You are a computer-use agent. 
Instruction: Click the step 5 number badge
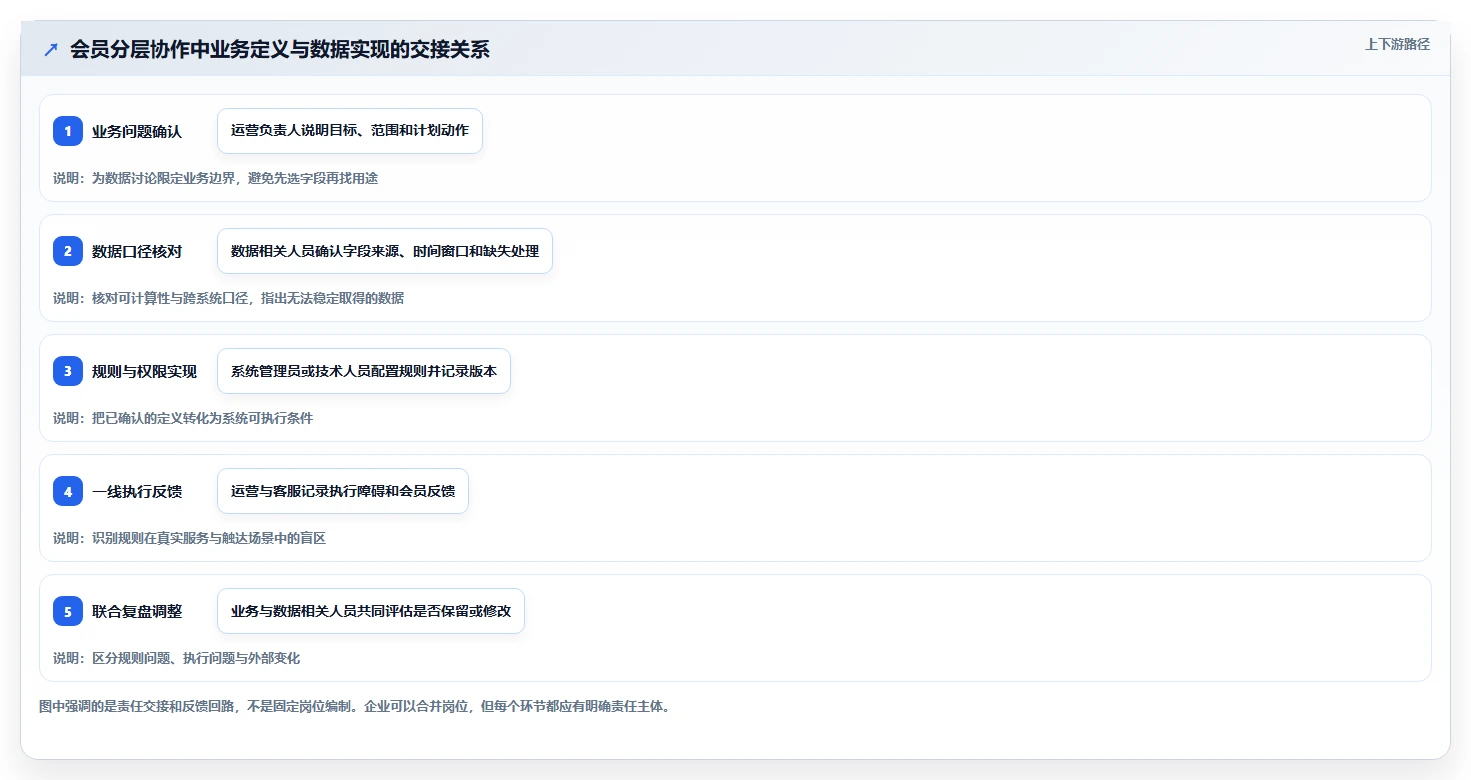click(68, 611)
